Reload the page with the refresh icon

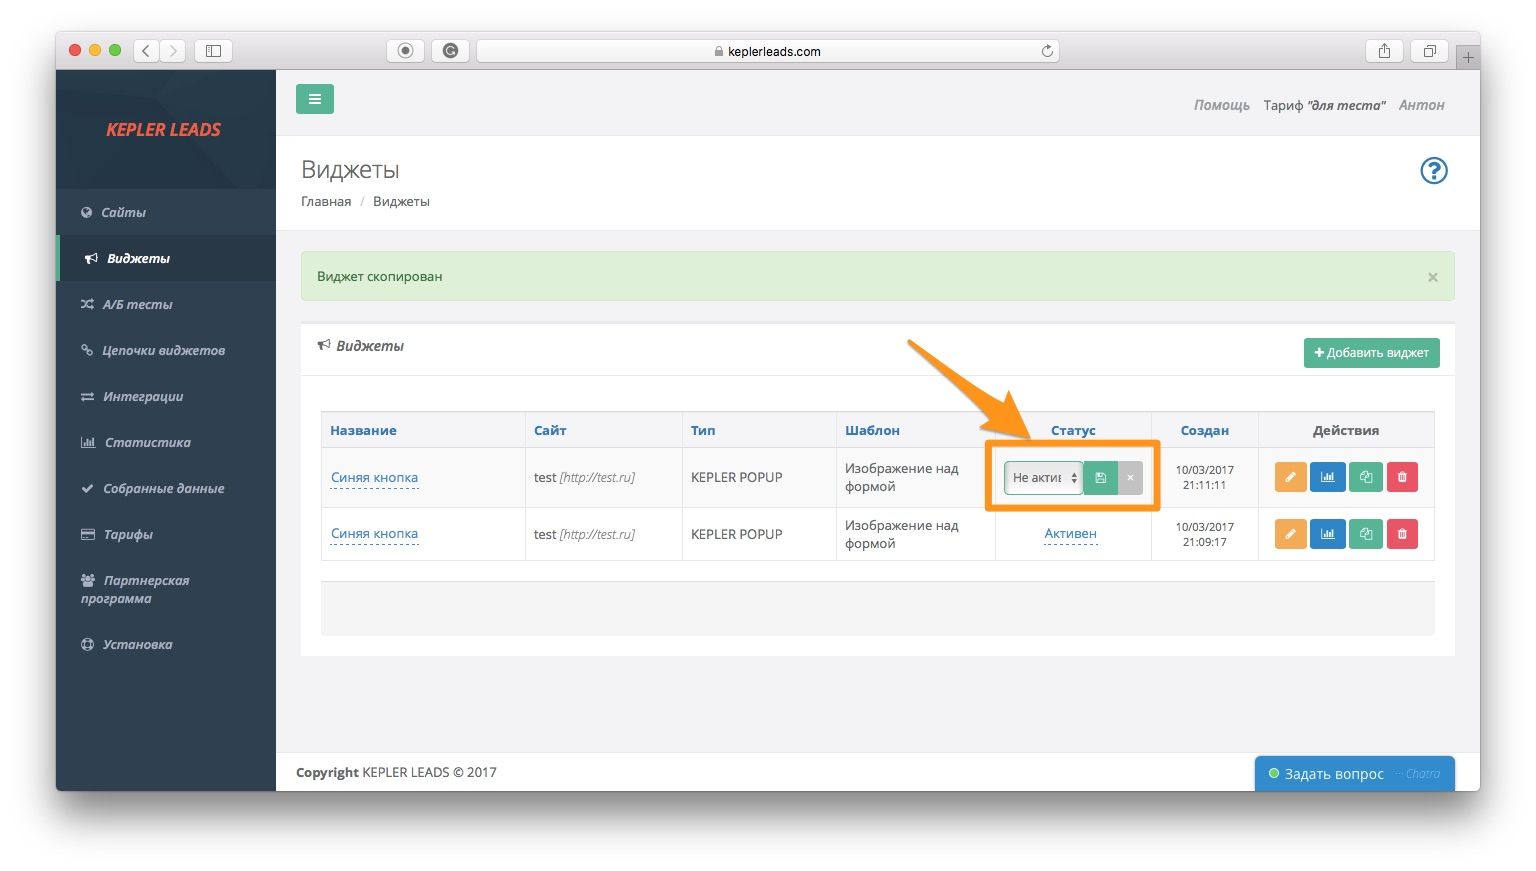click(x=1047, y=51)
